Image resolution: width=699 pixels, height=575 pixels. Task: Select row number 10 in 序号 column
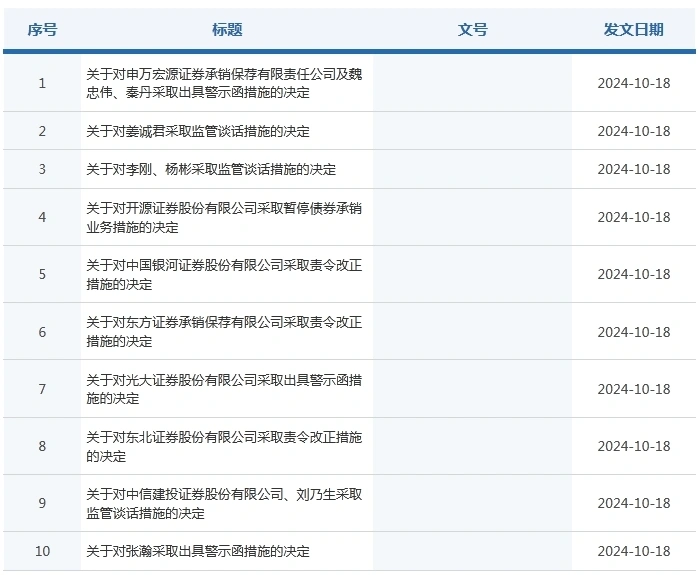coord(42,551)
